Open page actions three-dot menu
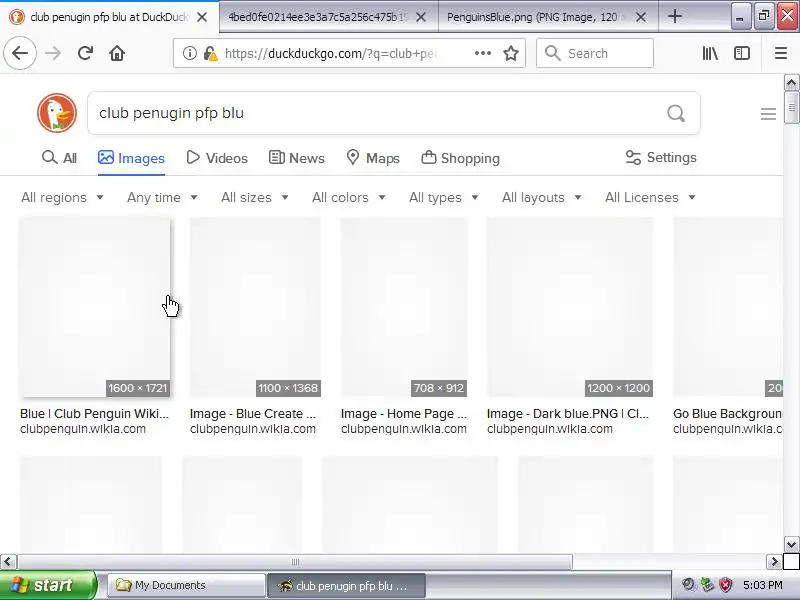The width and height of the screenshot is (800, 600). click(482, 53)
